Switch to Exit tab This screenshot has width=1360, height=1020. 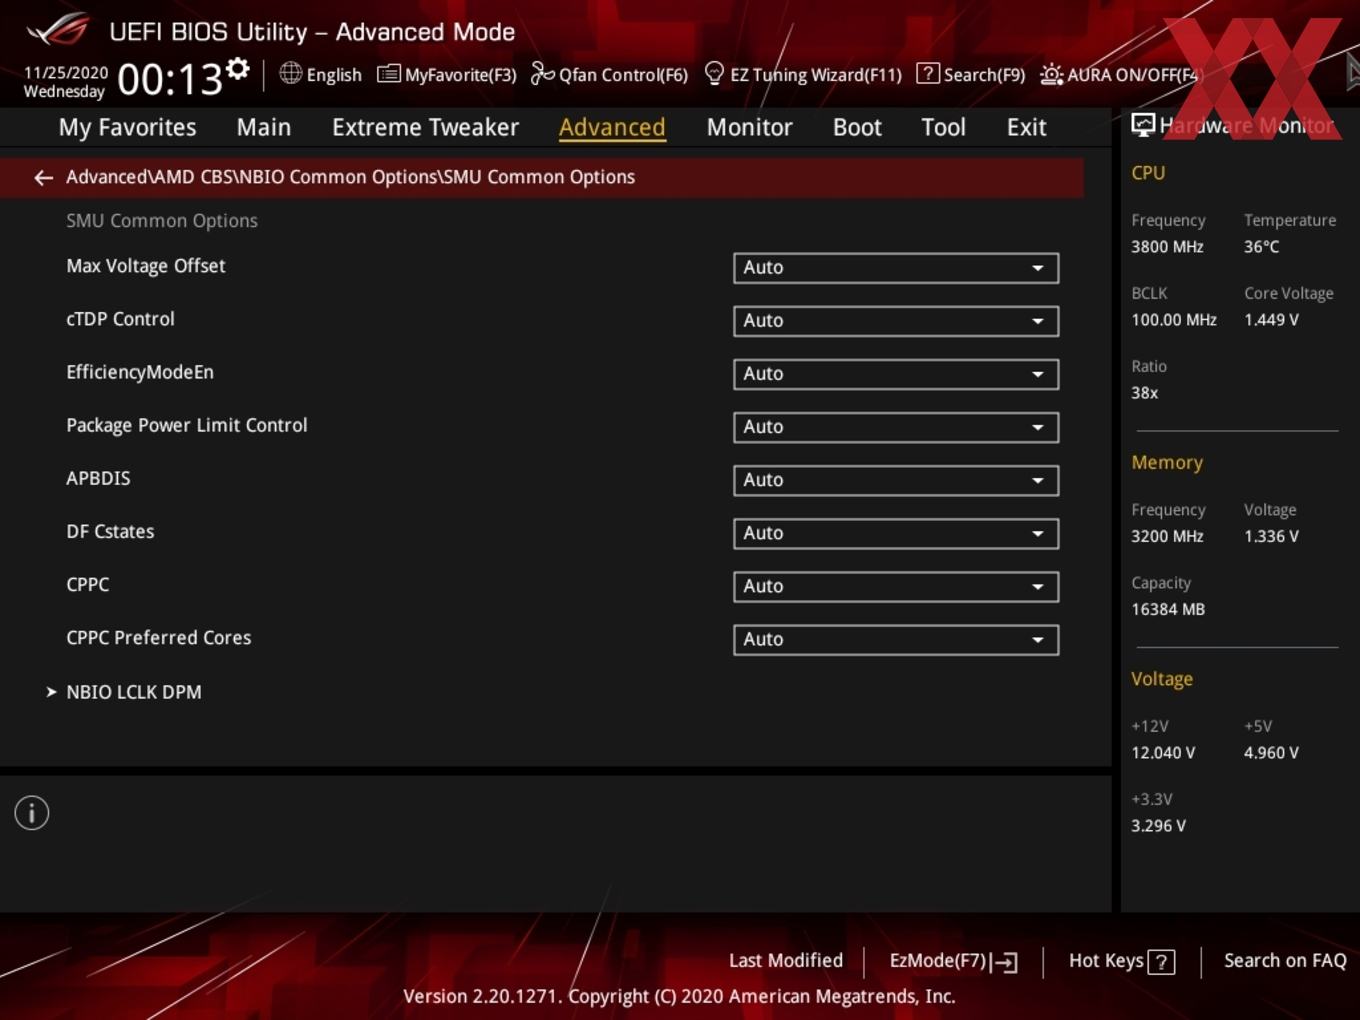(x=1026, y=127)
